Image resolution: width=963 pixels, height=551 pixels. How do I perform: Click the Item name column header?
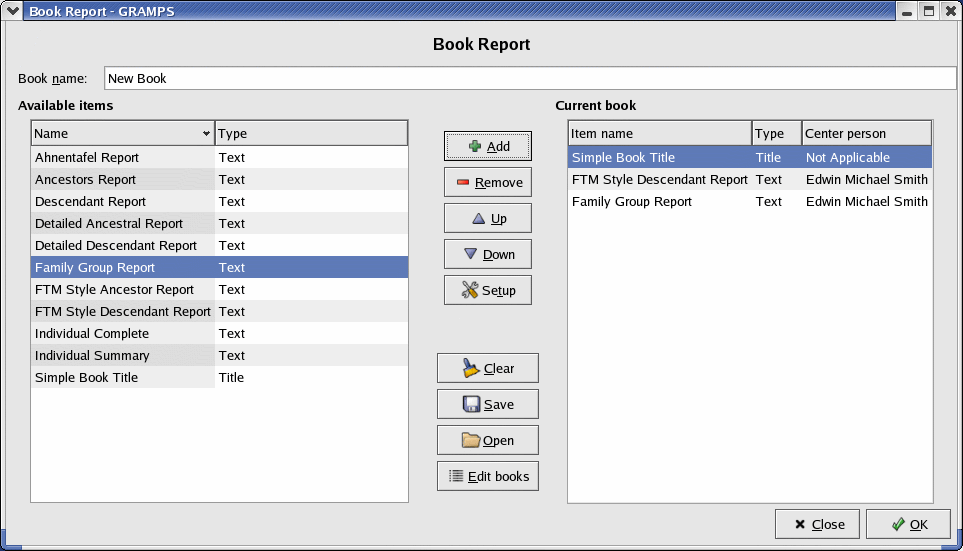point(659,133)
